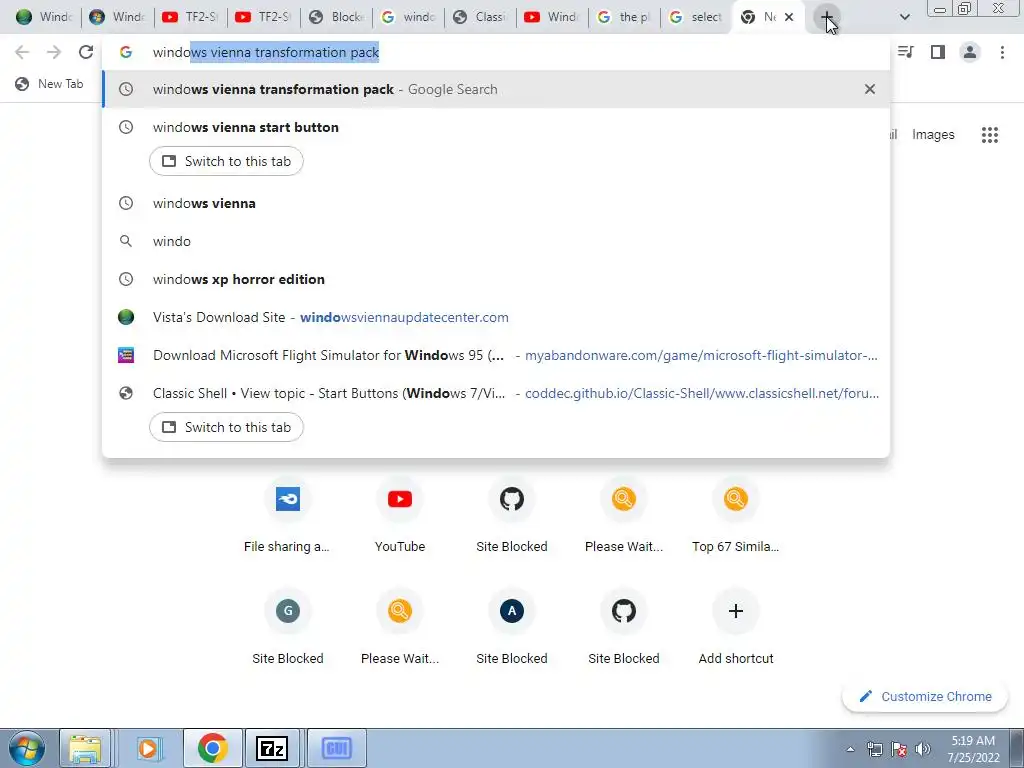Open the Images link
The width and height of the screenshot is (1024, 768).
click(x=933, y=135)
